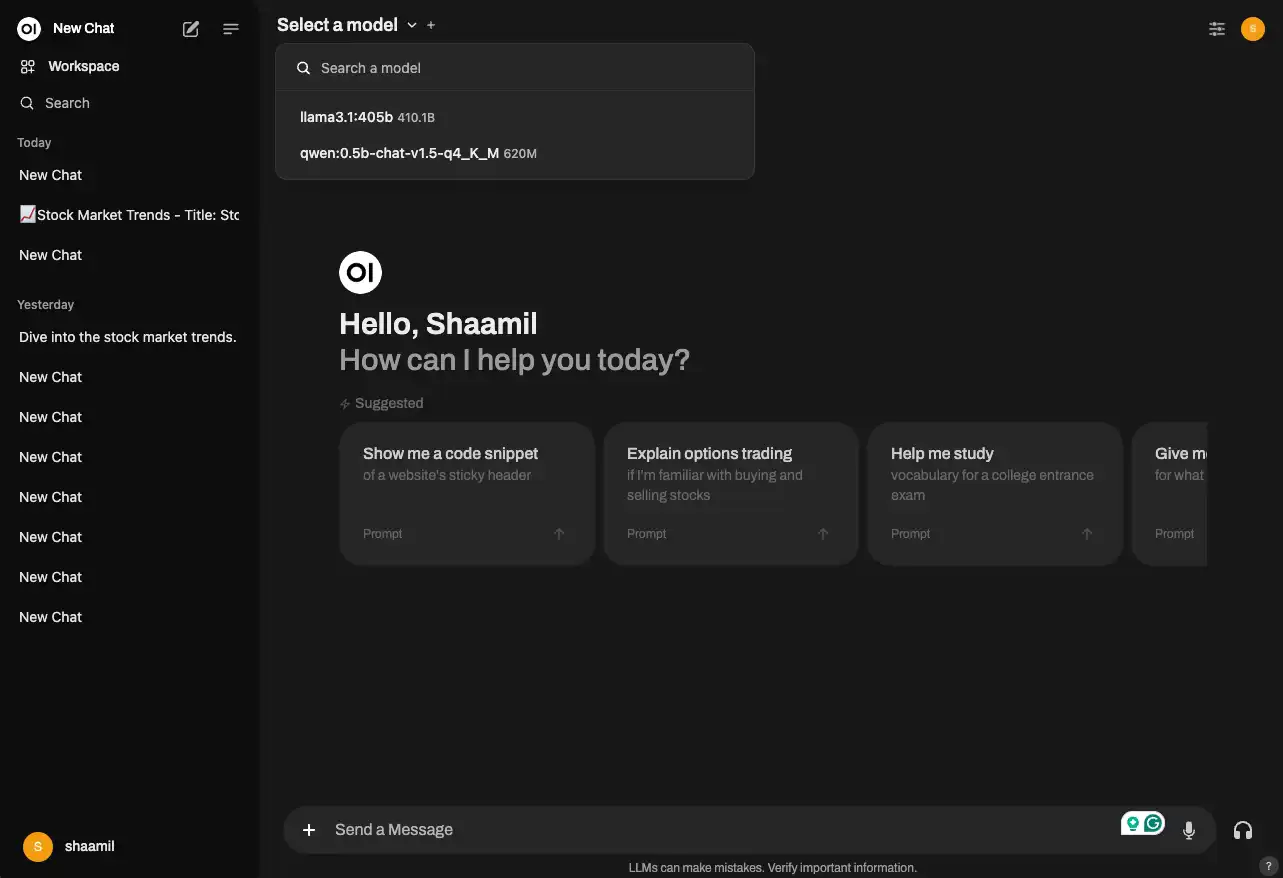The image size is (1283, 878).
Task: Click the Search a model input field
Action: (520, 68)
